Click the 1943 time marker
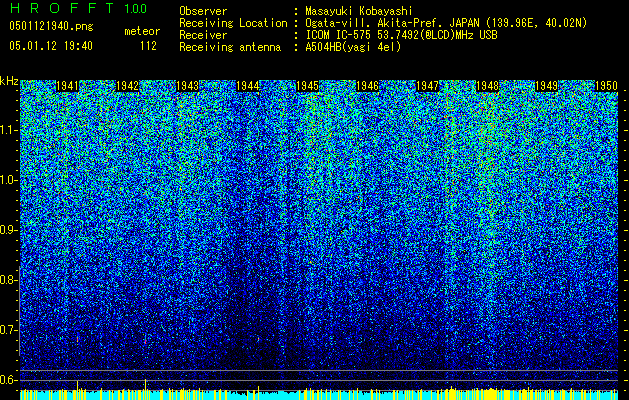 click(x=187, y=86)
